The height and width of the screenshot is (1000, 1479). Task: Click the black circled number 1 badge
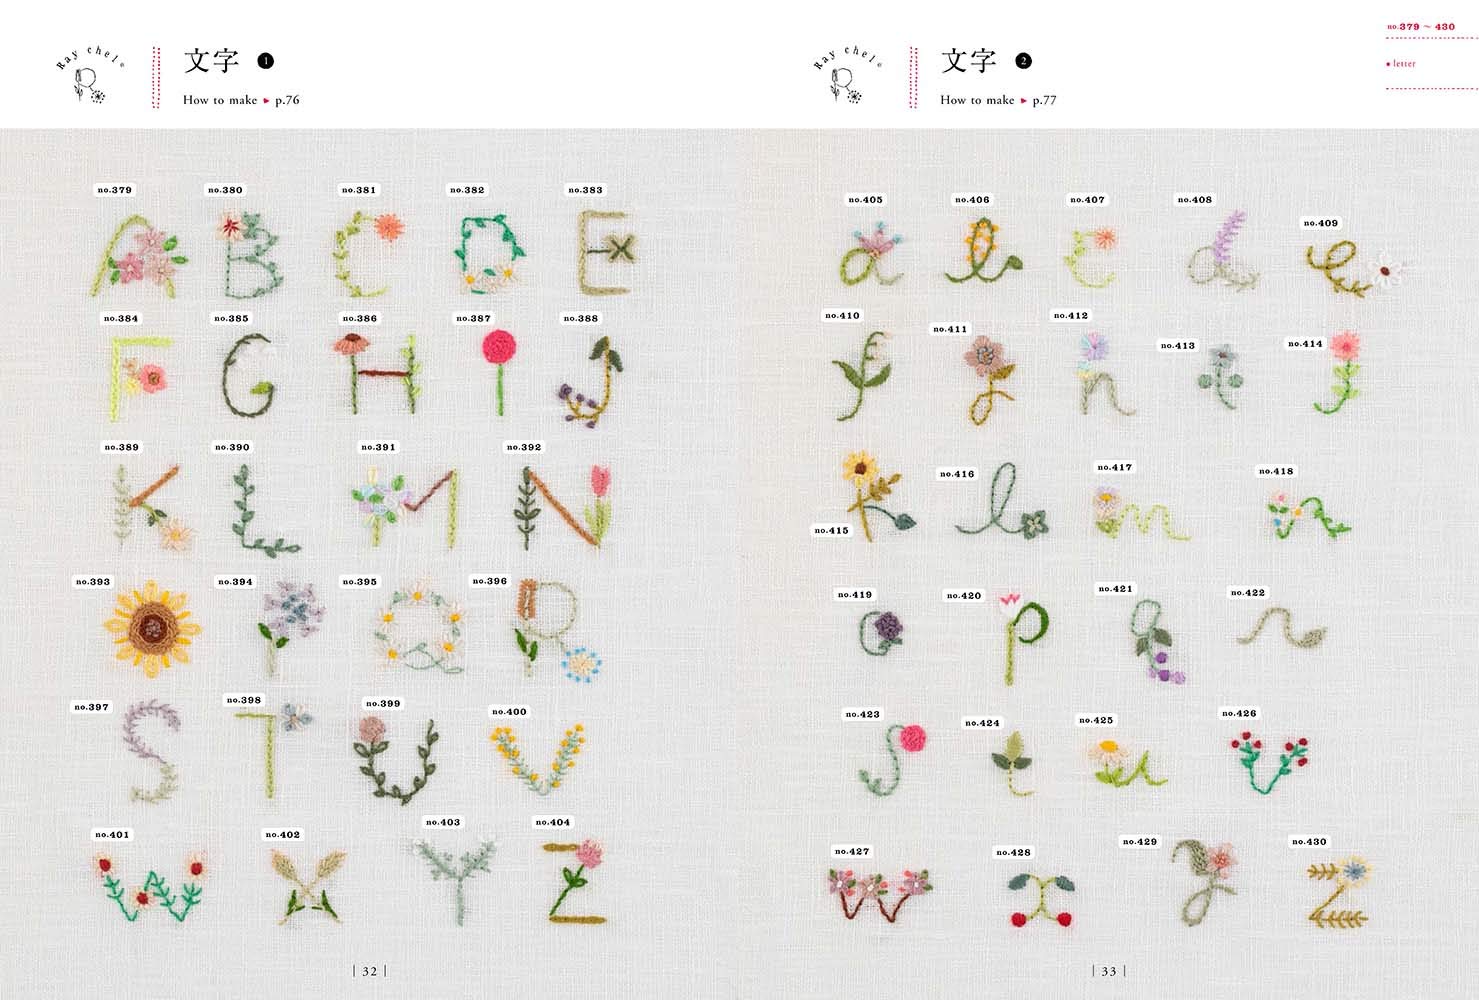(x=265, y=62)
